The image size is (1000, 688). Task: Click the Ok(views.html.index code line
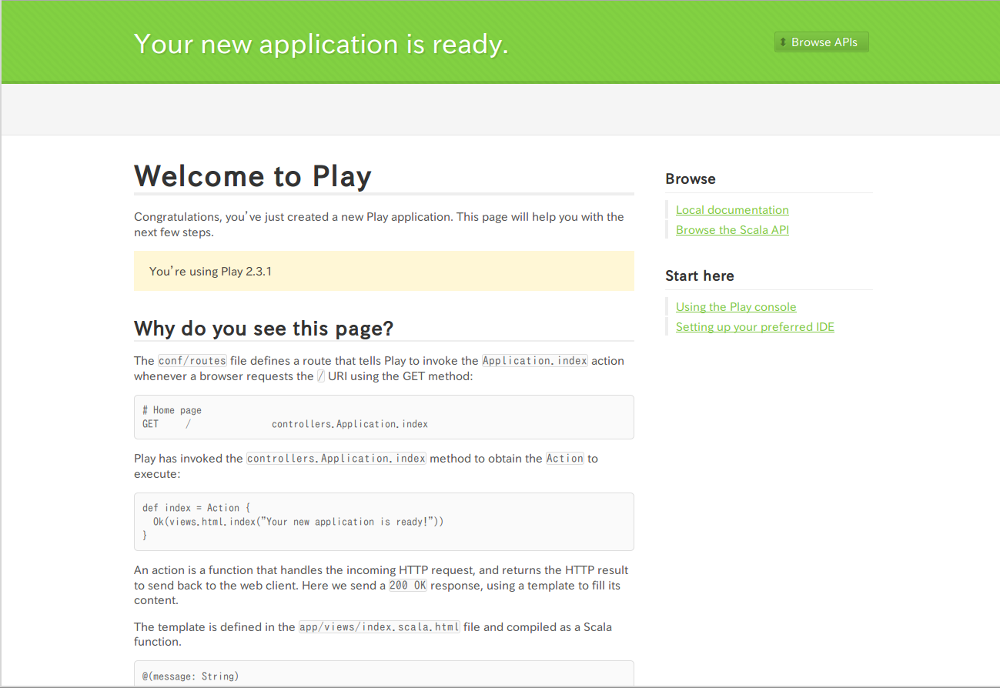tap(298, 522)
